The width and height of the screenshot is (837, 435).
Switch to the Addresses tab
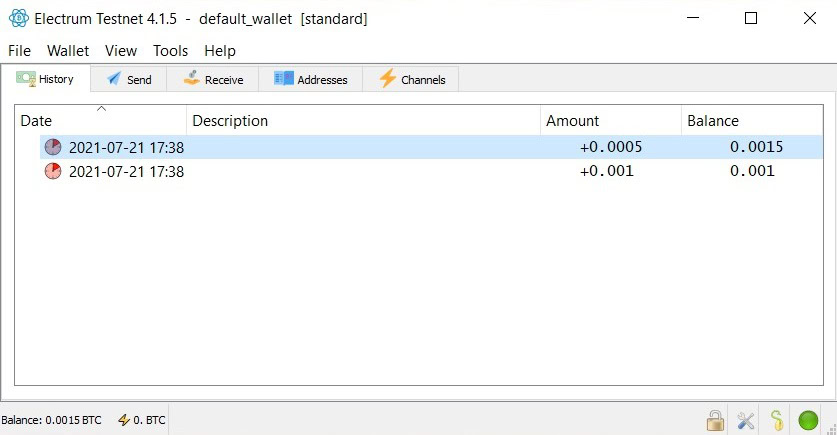coord(311,80)
